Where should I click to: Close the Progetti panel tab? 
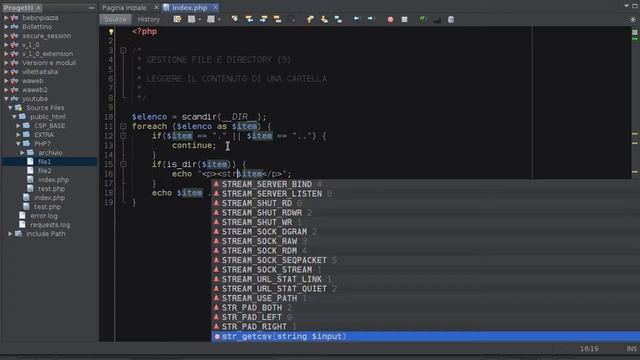38,8
